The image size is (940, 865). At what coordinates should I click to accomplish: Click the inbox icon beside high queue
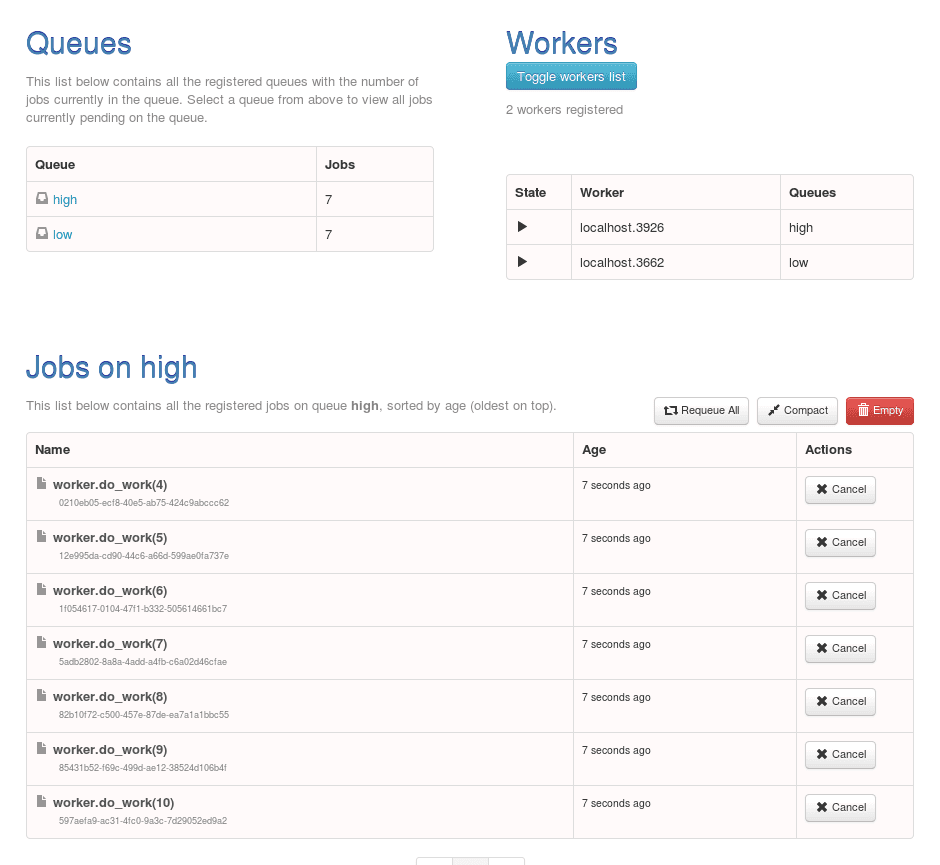pyautogui.click(x=41, y=198)
